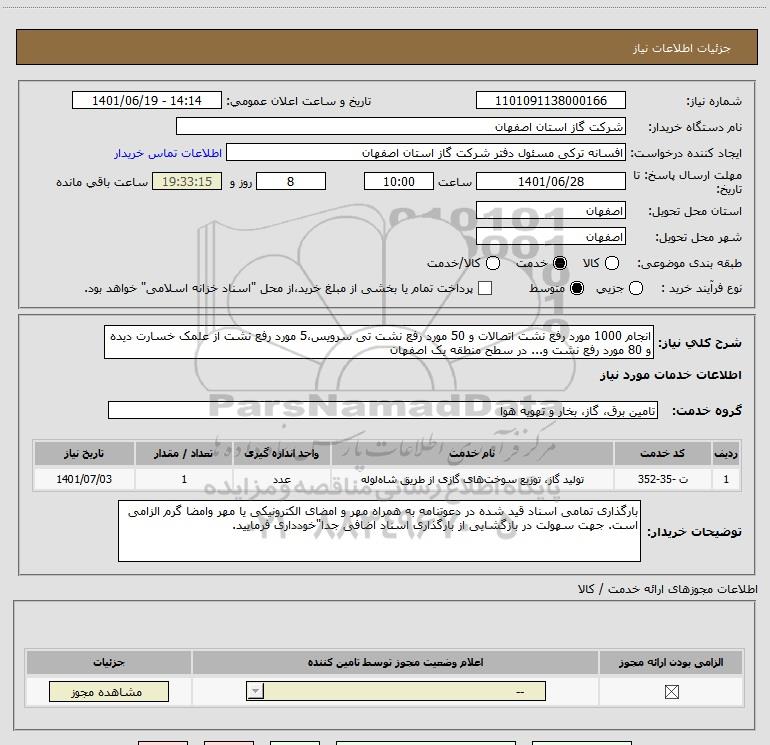Viewport: 770px width, 745px height.
Task: Toggle the الزامی بودن ارائه مجوز checkbox
Action: coord(672,692)
